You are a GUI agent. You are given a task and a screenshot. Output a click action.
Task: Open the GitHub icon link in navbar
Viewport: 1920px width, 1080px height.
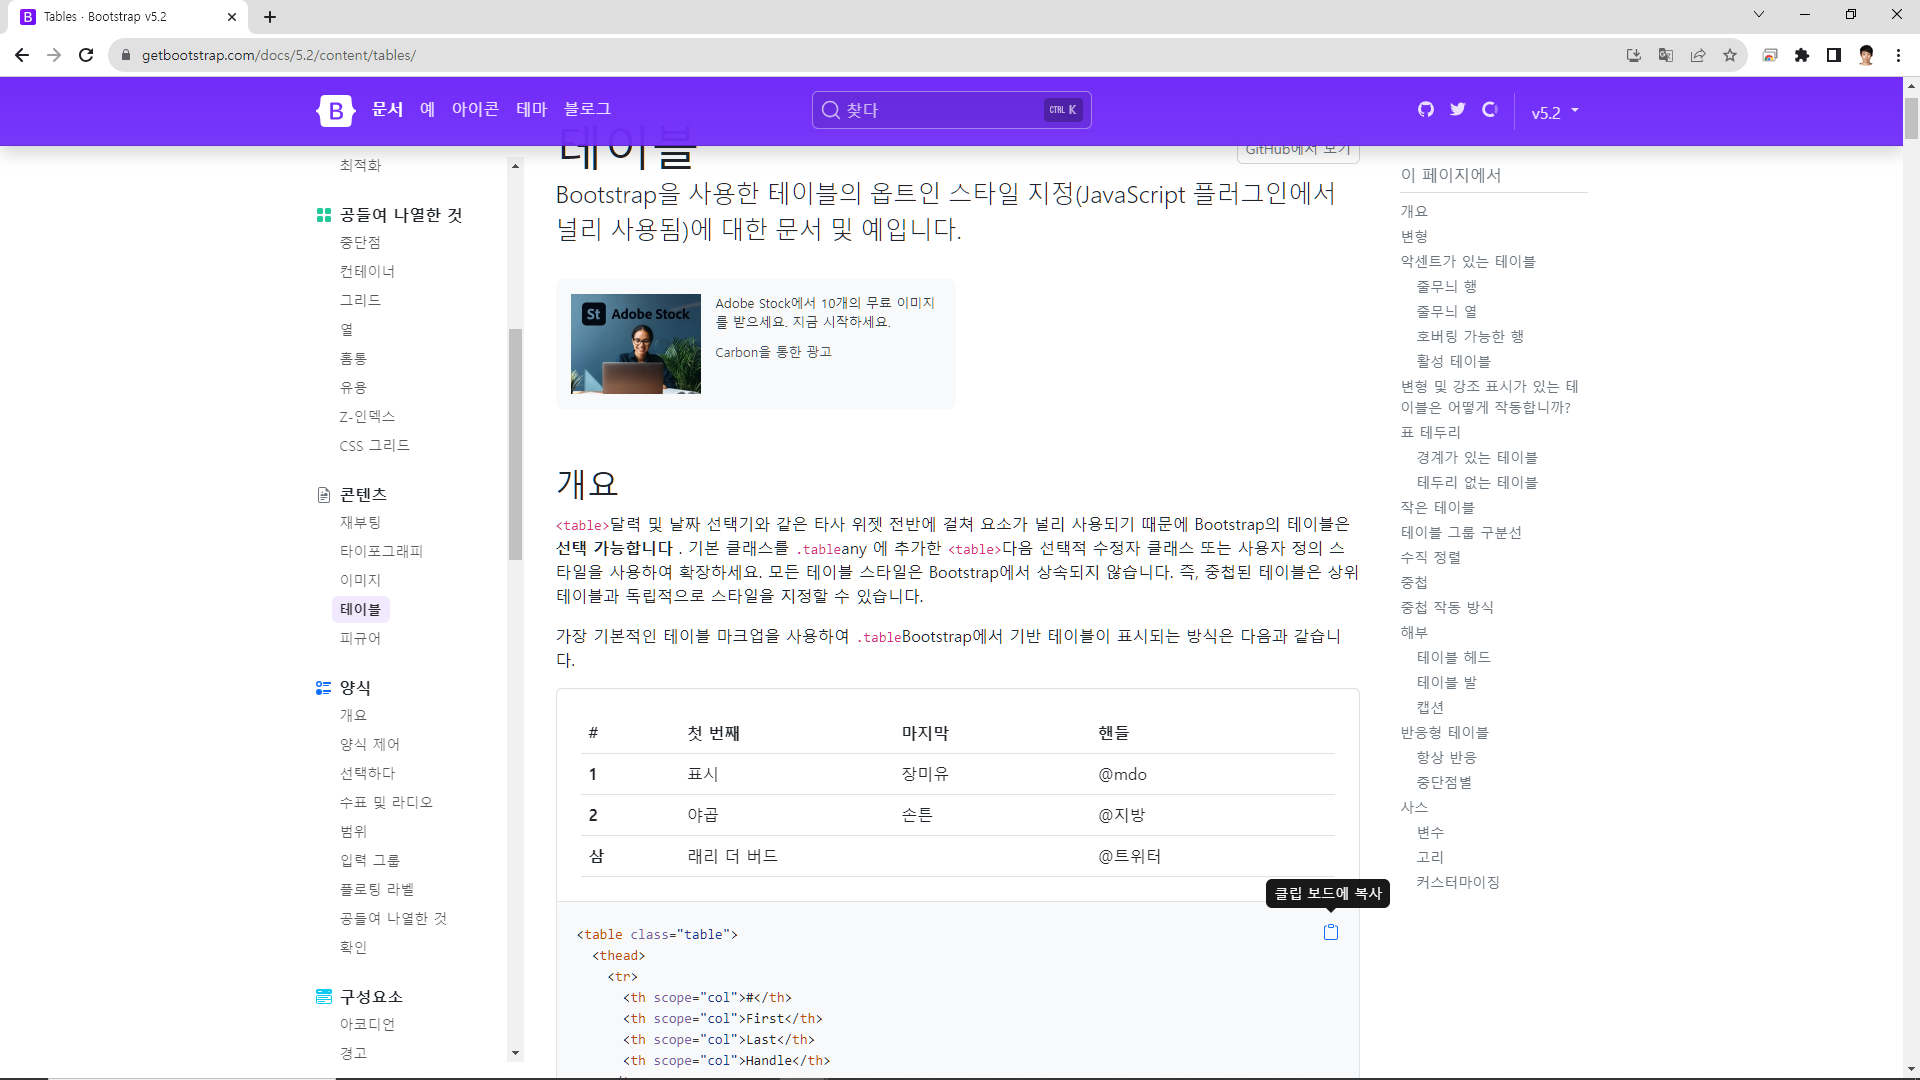click(x=1426, y=110)
